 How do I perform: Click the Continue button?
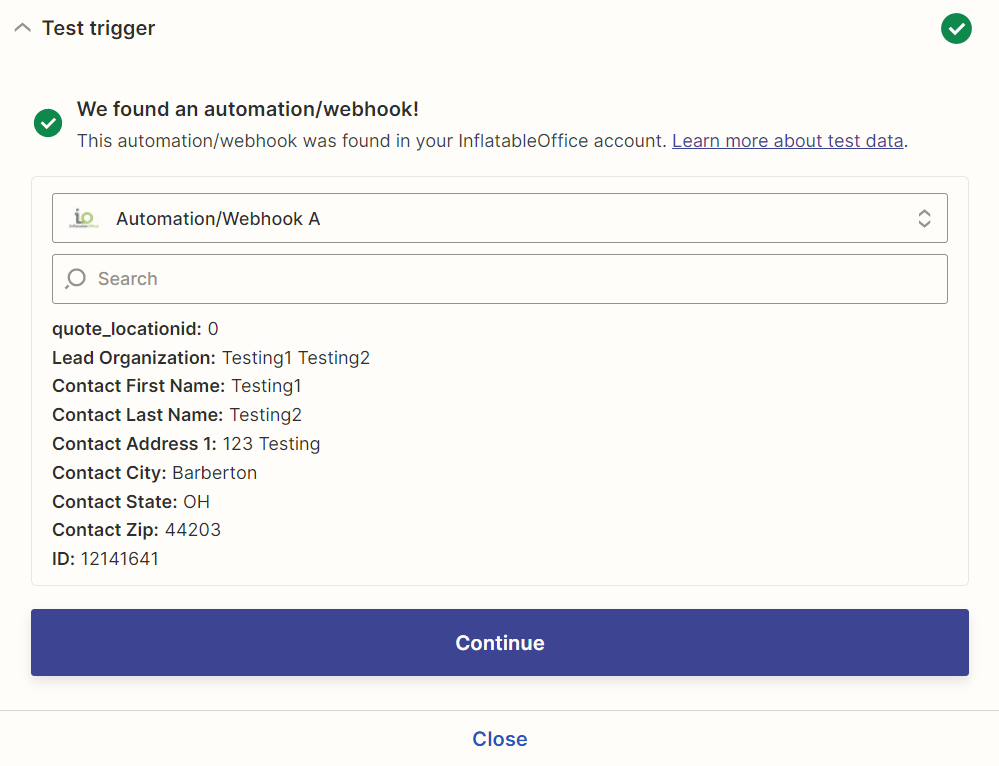(500, 642)
